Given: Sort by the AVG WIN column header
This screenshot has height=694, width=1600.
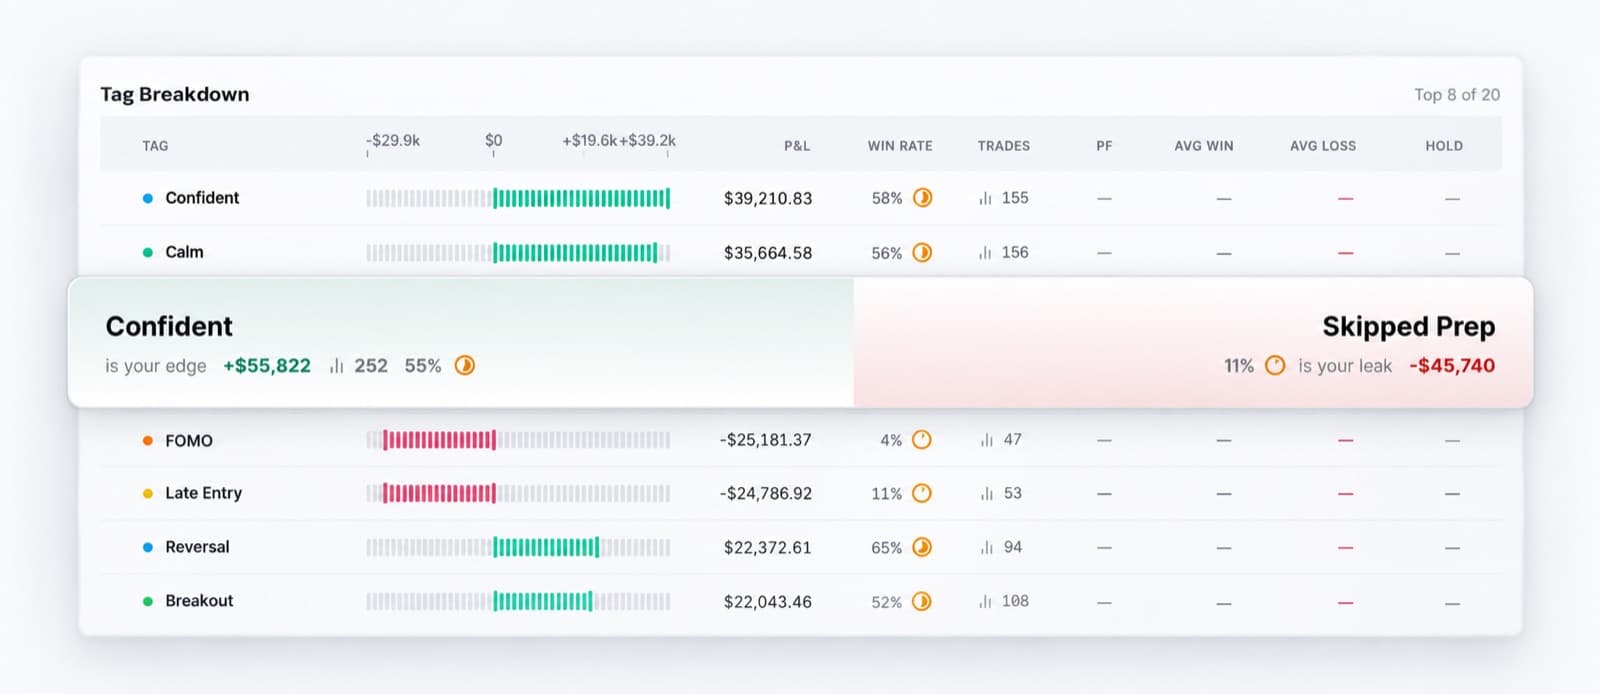Looking at the screenshot, I should coord(1204,146).
